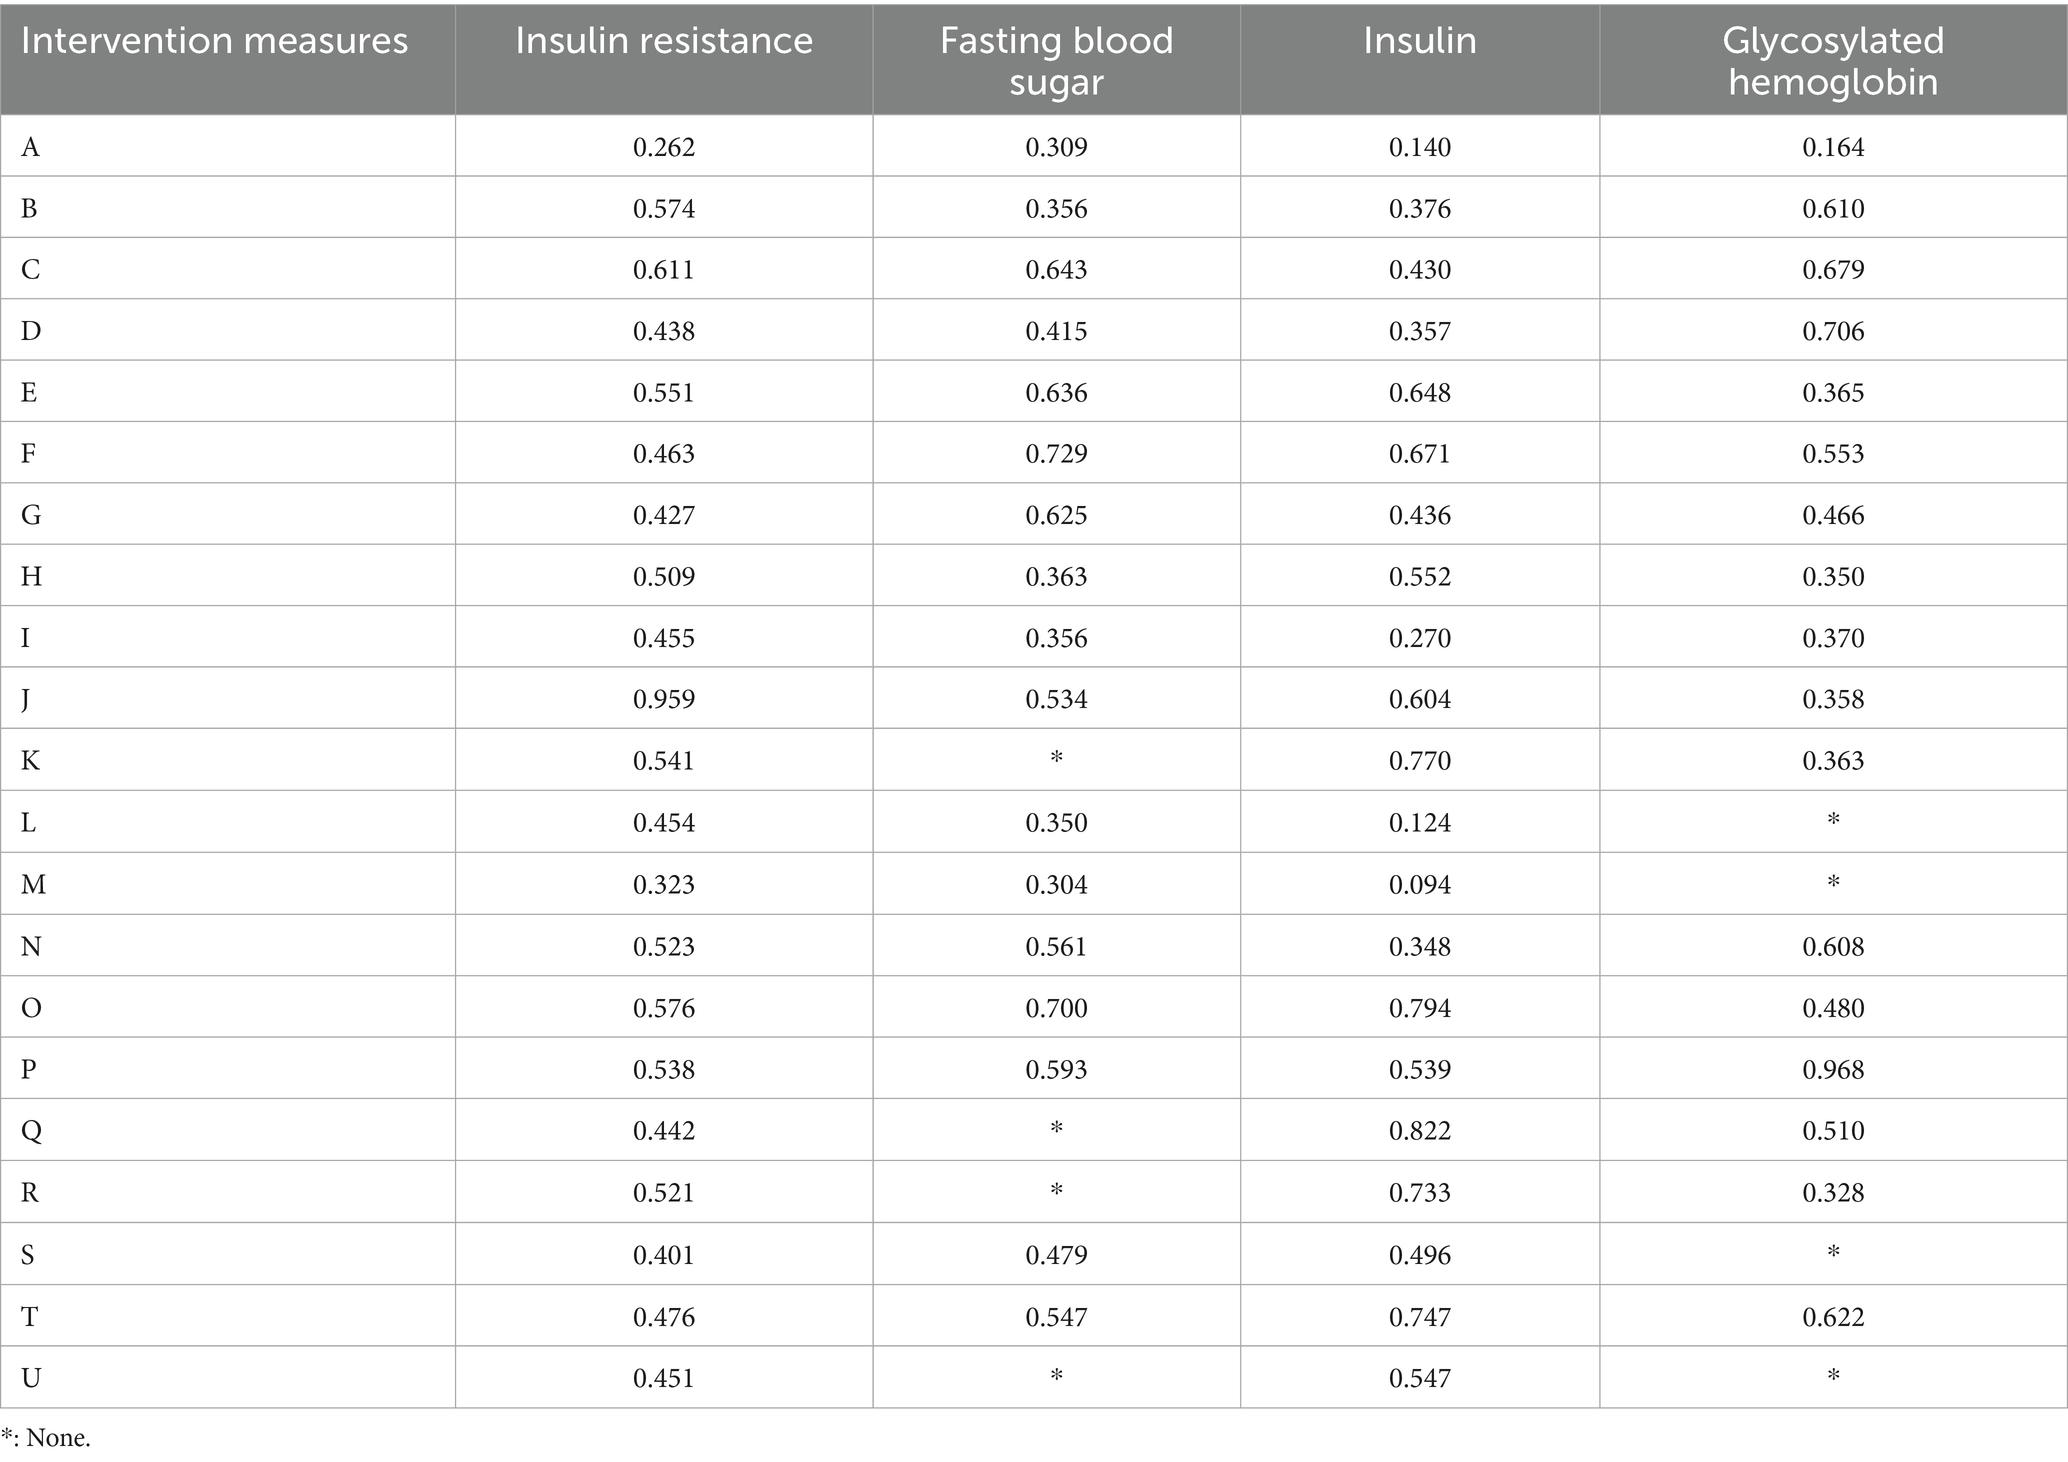Select 0.262 insulin resistance in row A
The image size is (2068, 1462).
click(664, 147)
